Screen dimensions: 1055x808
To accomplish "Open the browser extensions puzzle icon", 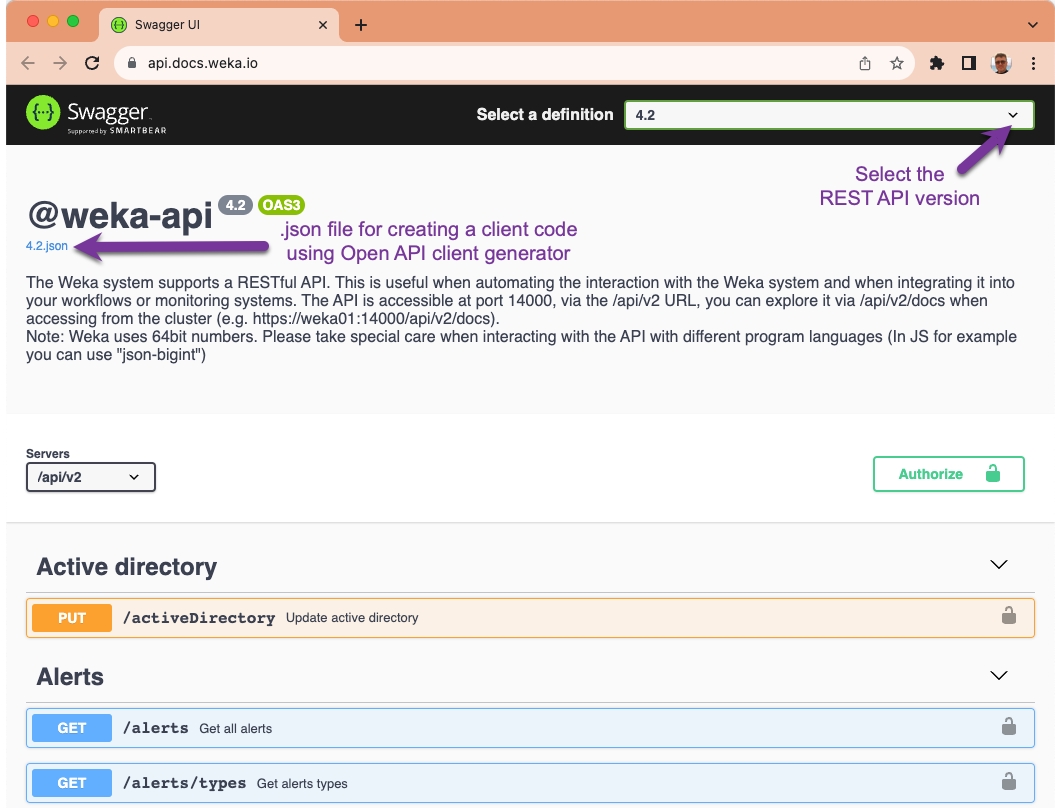I will 937,63.
